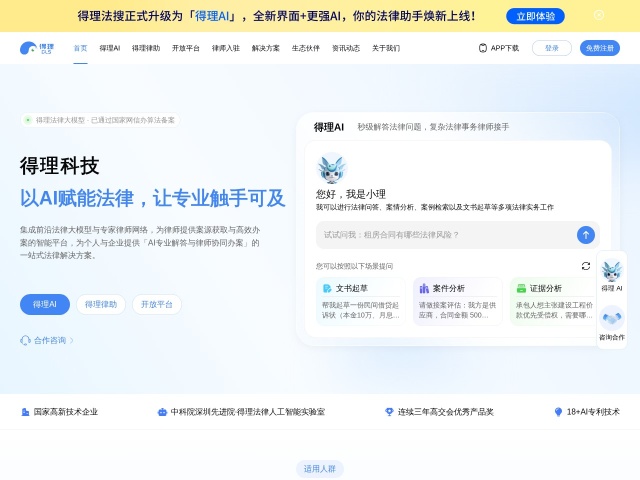Click the 得理法律大模型 filing badge
This screenshot has width=640, height=480.
pos(100,120)
